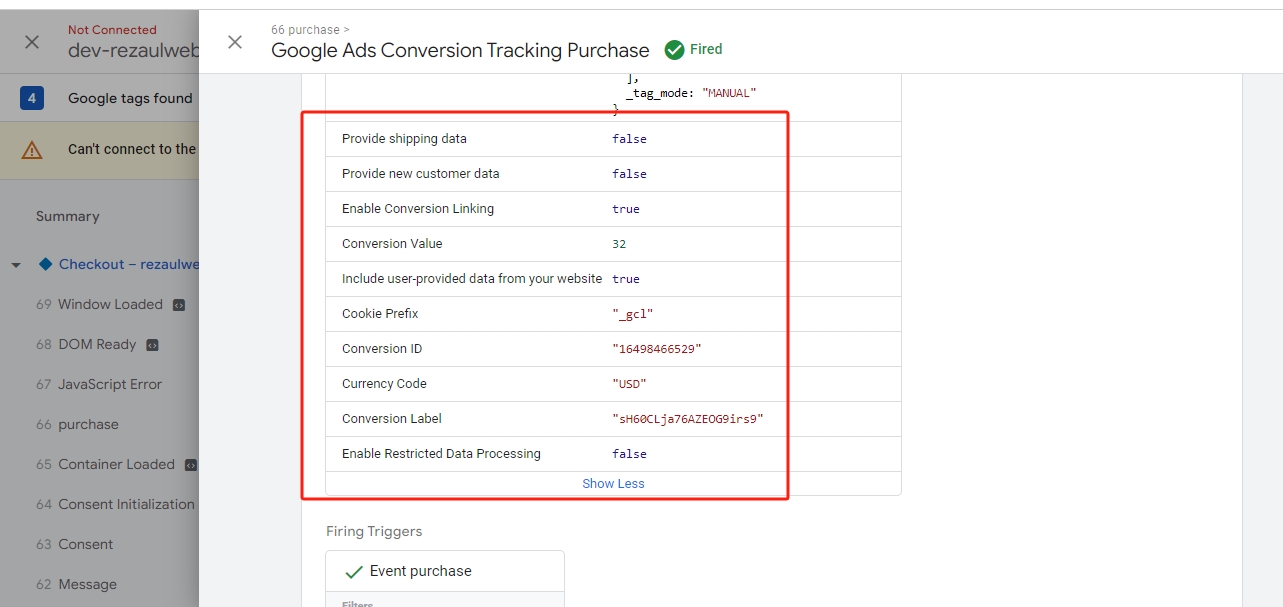Image resolution: width=1283 pixels, height=607 pixels.
Task: Click the "USD" currency code value
Action: coord(629,384)
